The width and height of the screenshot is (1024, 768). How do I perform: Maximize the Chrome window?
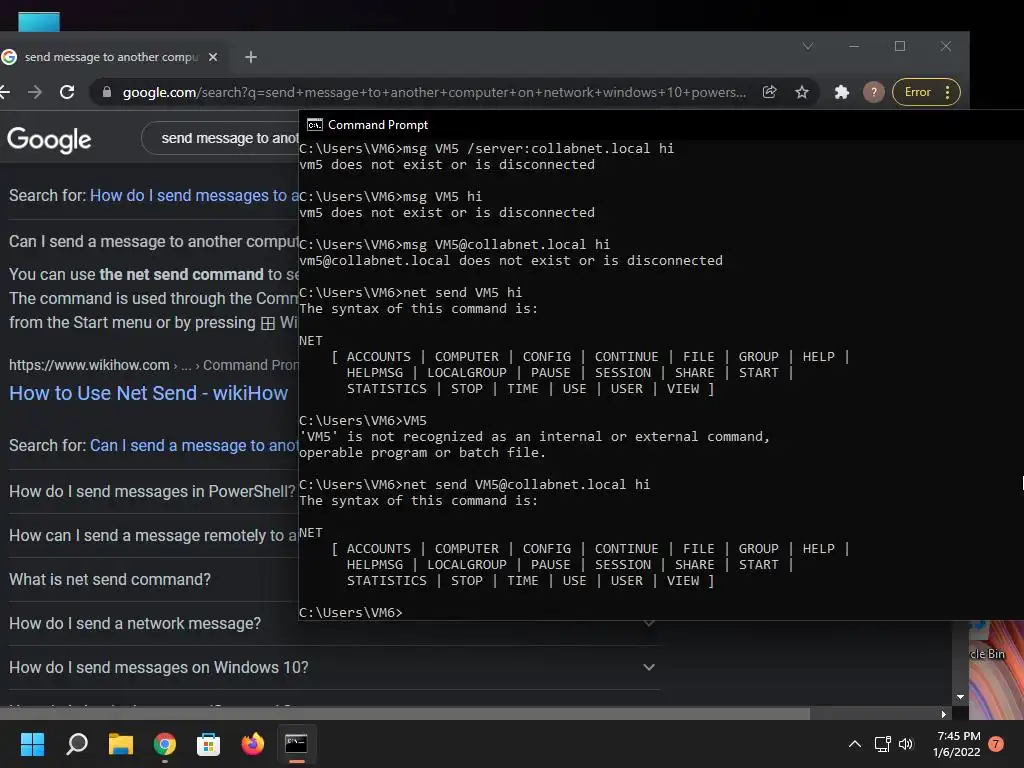click(900, 46)
